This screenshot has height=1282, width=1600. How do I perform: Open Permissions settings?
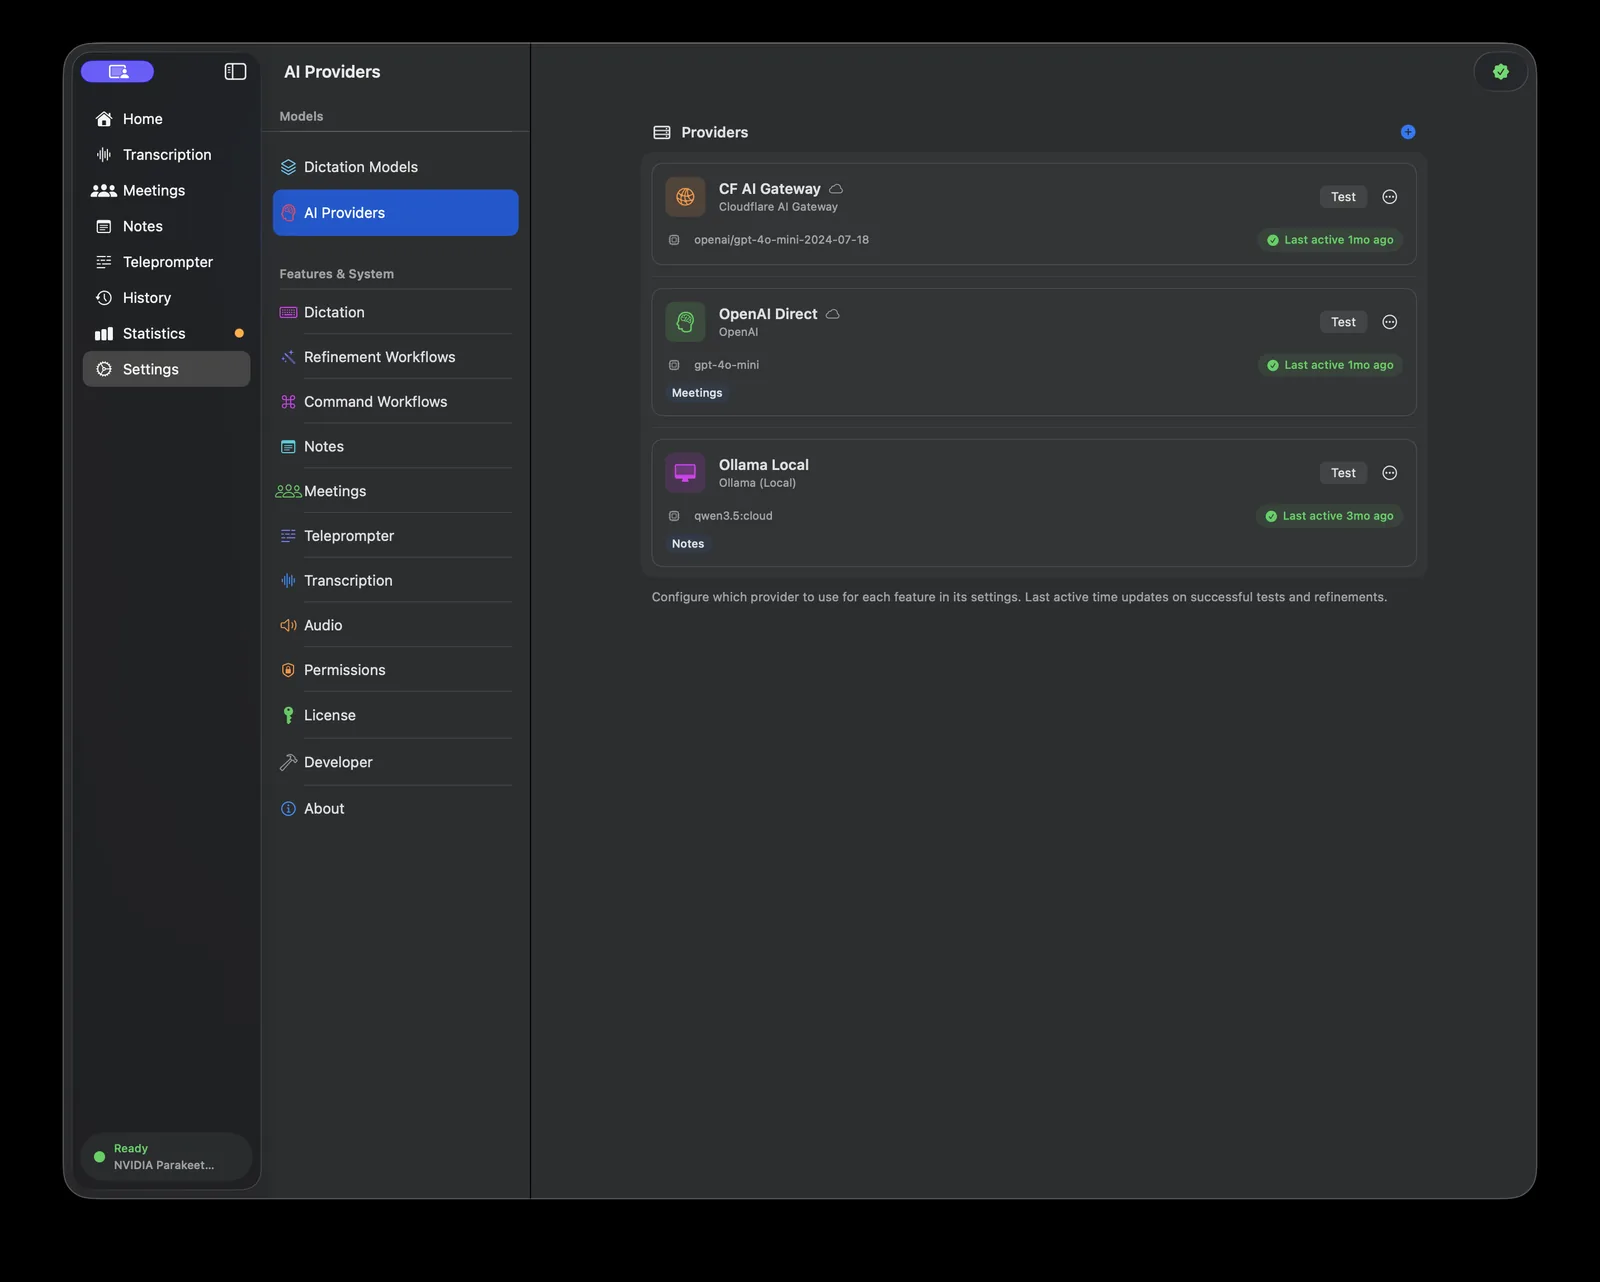[x=395, y=670]
